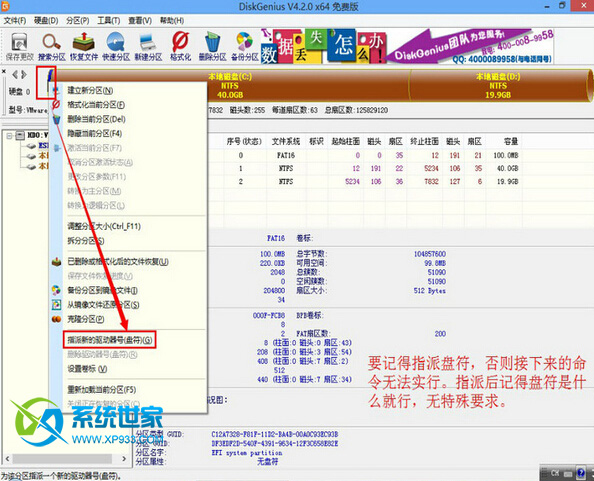Click the 终止柱面 column header
The height and width of the screenshot is (481, 594).
click(x=424, y=142)
